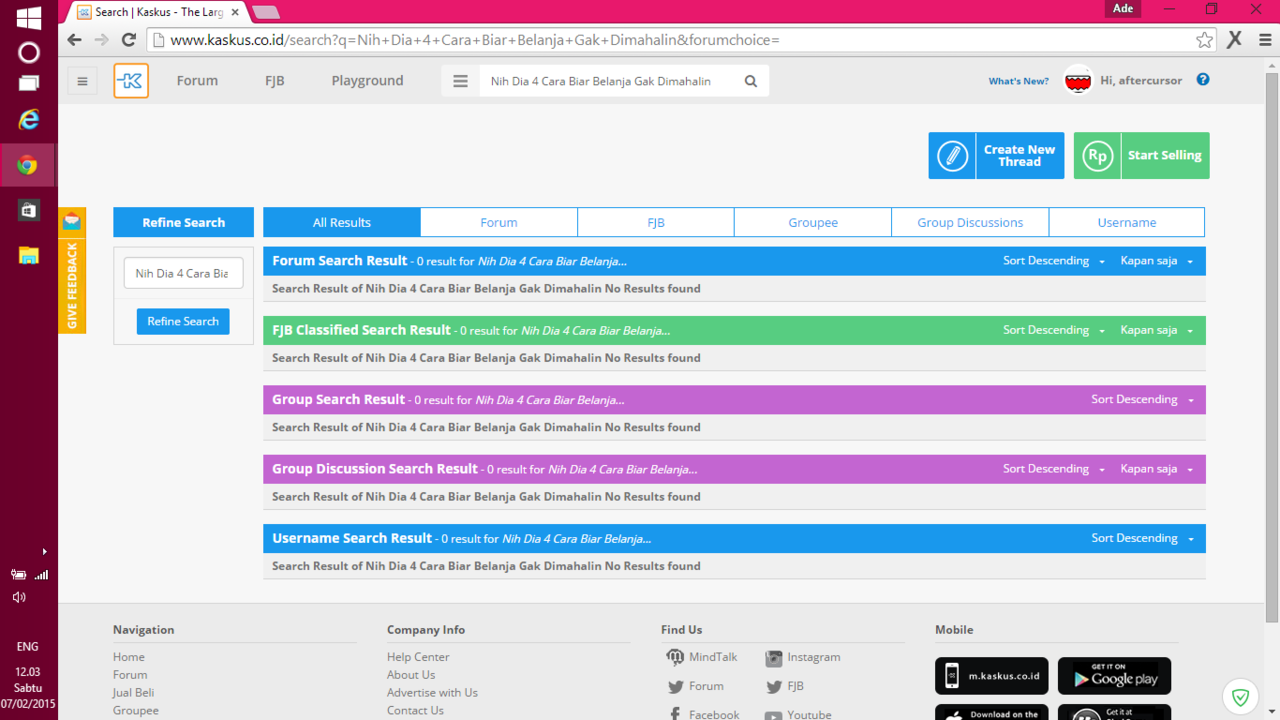Click the Kaskus logo icon
Viewport: 1280px width, 720px height.
click(131, 81)
